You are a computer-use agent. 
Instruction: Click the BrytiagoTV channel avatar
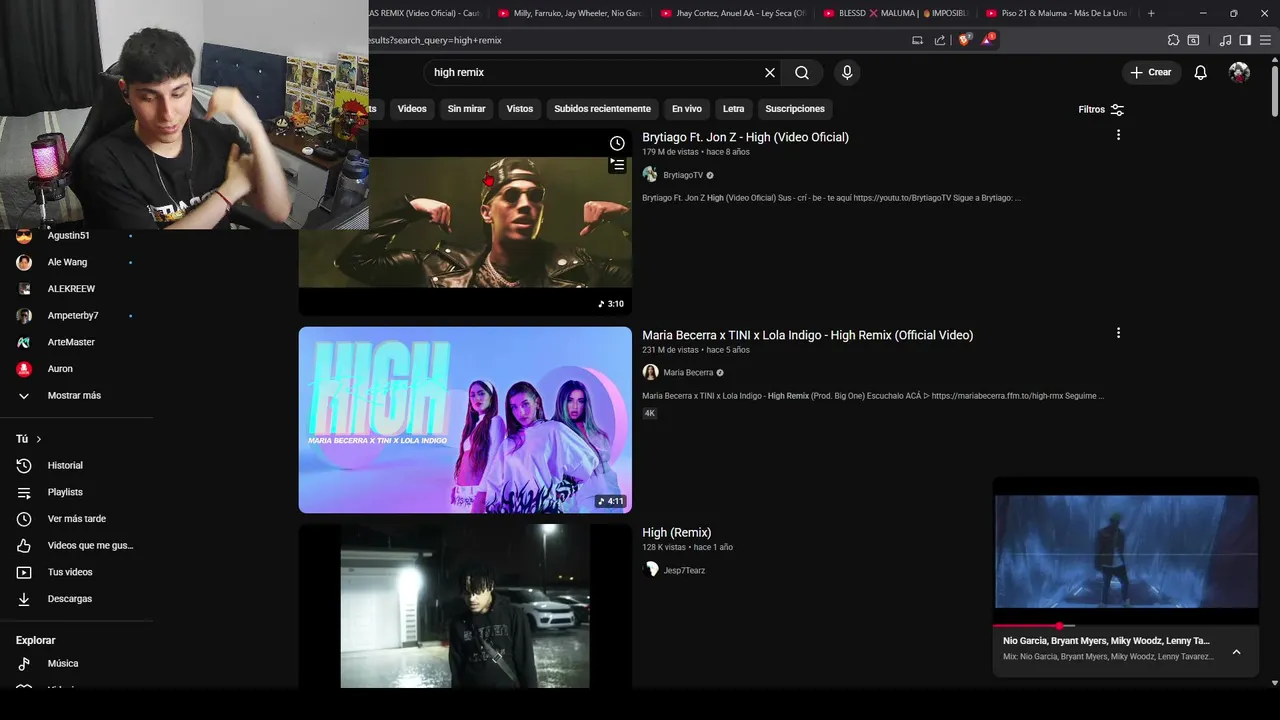tap(650, 175)
